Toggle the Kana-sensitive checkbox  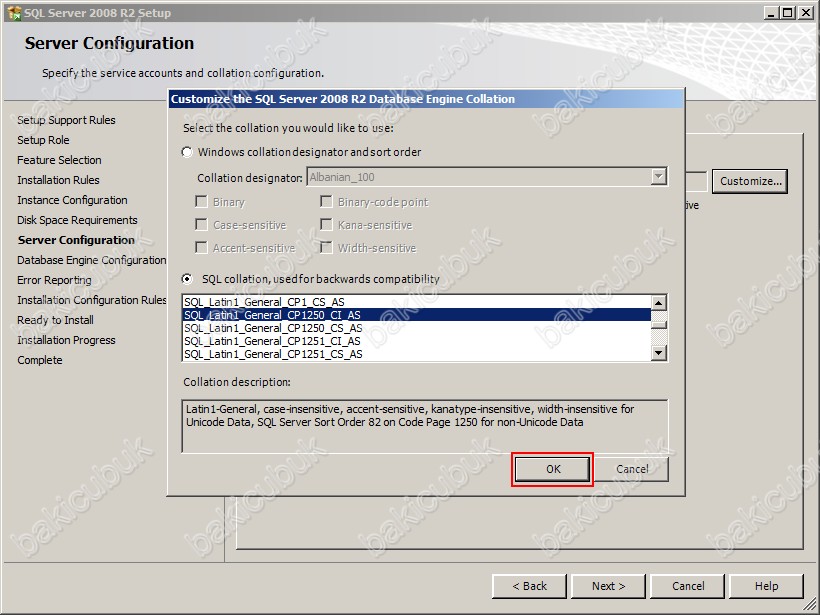326,225
